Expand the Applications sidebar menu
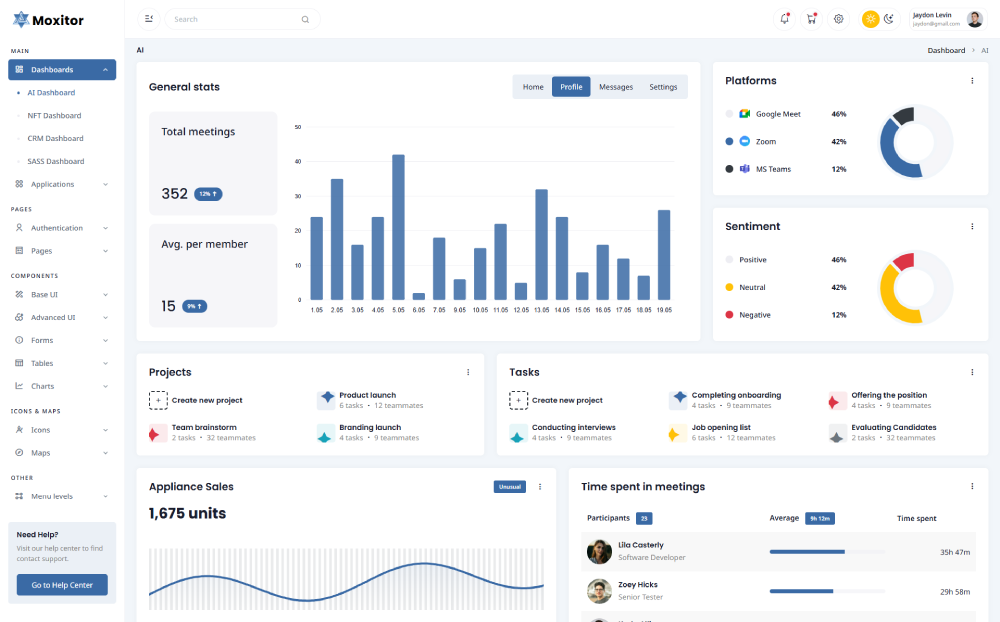Screen dimensions: 1000x622 coord(62,184)
